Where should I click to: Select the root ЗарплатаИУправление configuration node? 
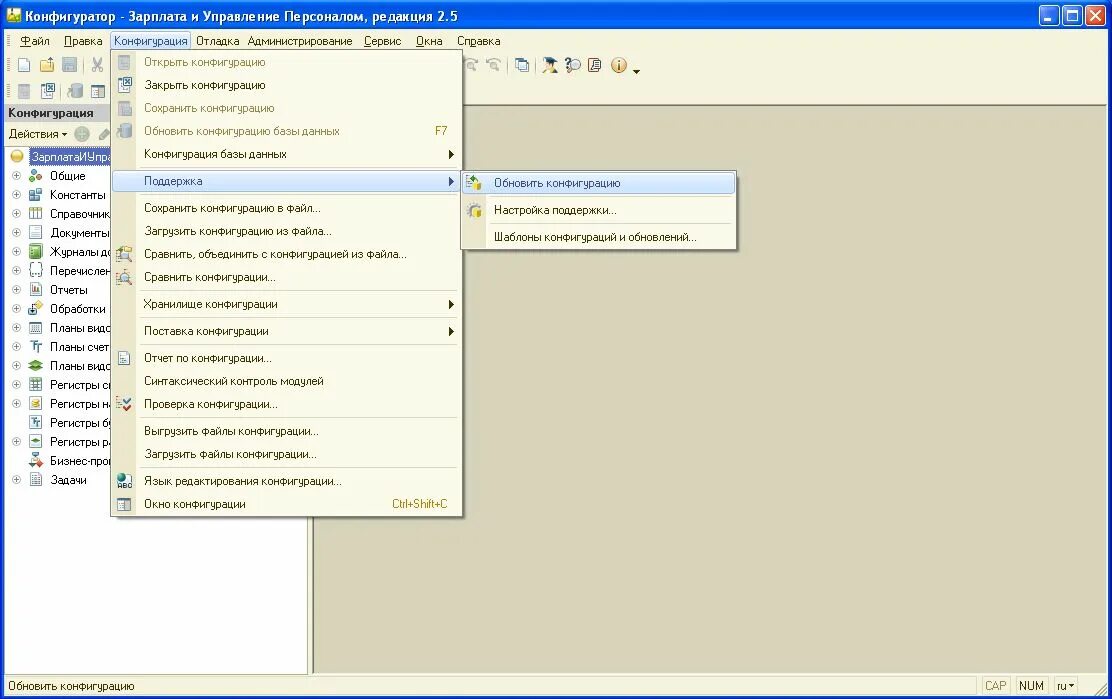(71, 157)
